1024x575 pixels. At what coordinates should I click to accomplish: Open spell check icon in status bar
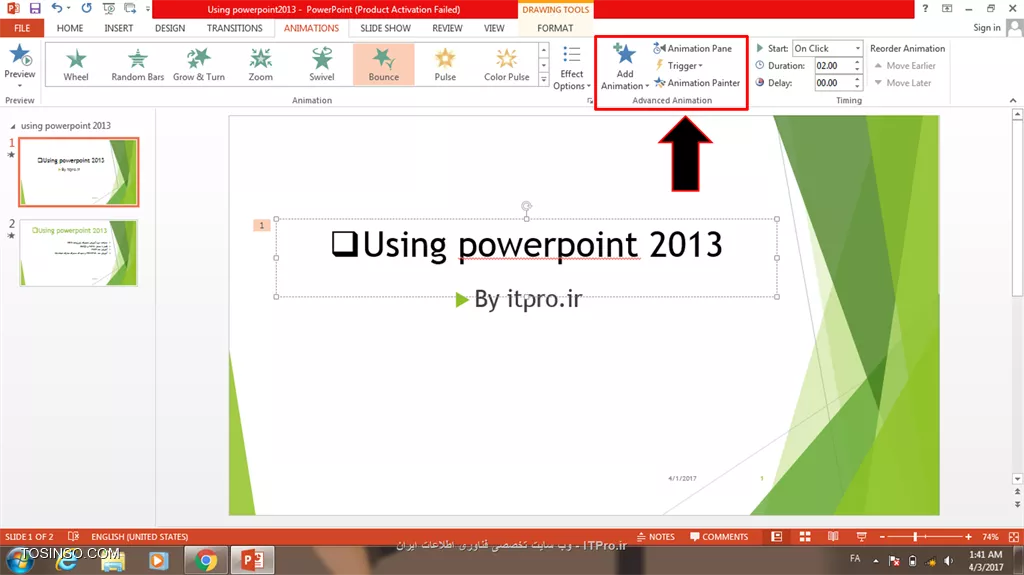(73, 536)
